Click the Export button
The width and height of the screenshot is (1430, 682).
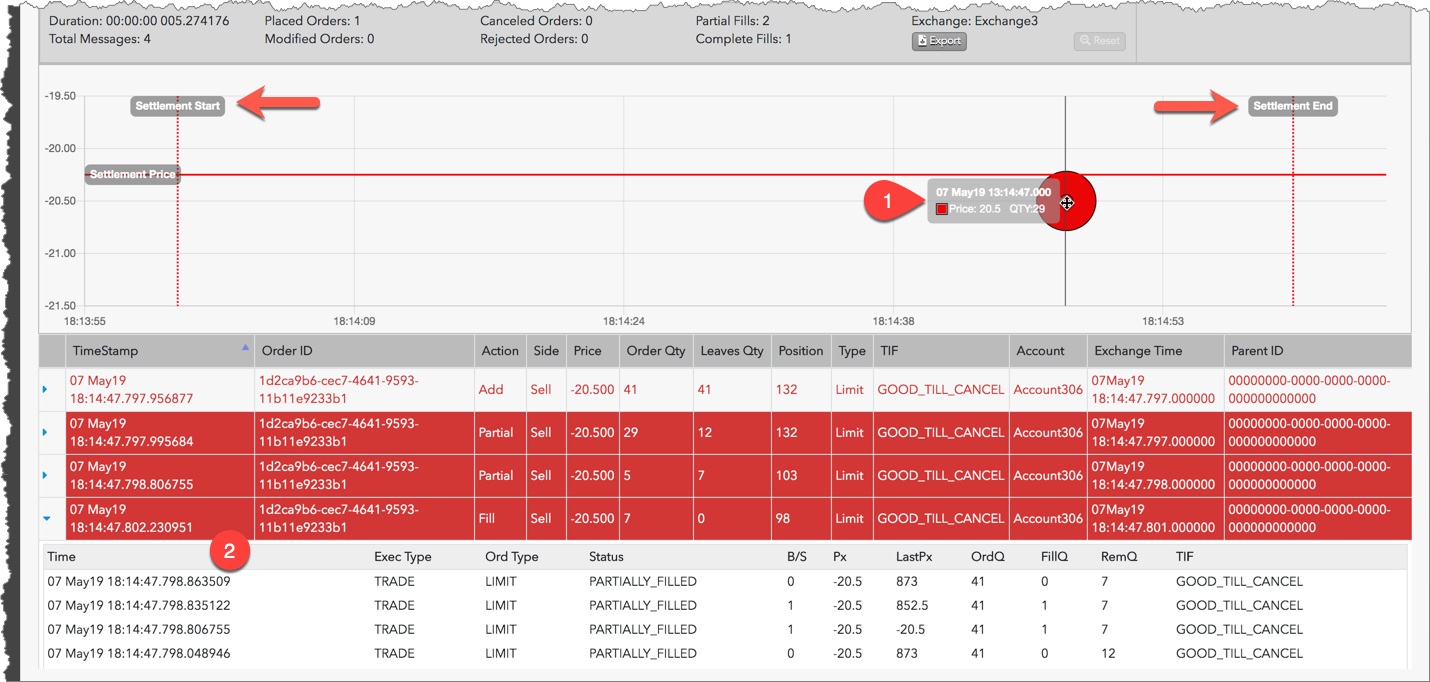939,41
